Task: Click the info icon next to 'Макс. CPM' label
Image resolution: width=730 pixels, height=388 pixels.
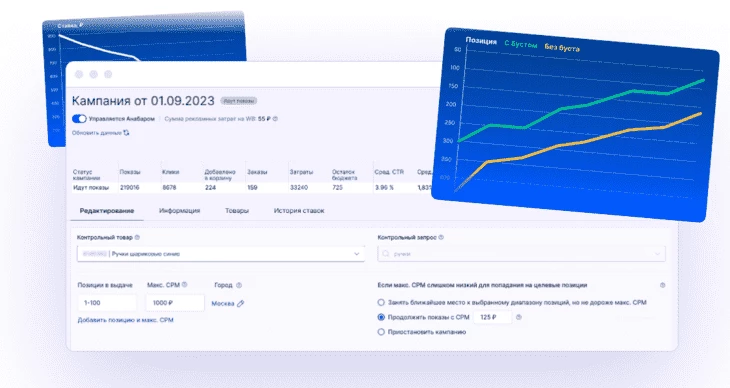Action: tap(184, 285)
